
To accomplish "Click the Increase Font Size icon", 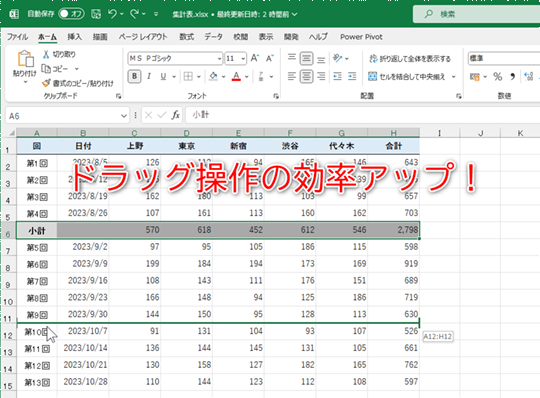I will (x=255, y=58).
